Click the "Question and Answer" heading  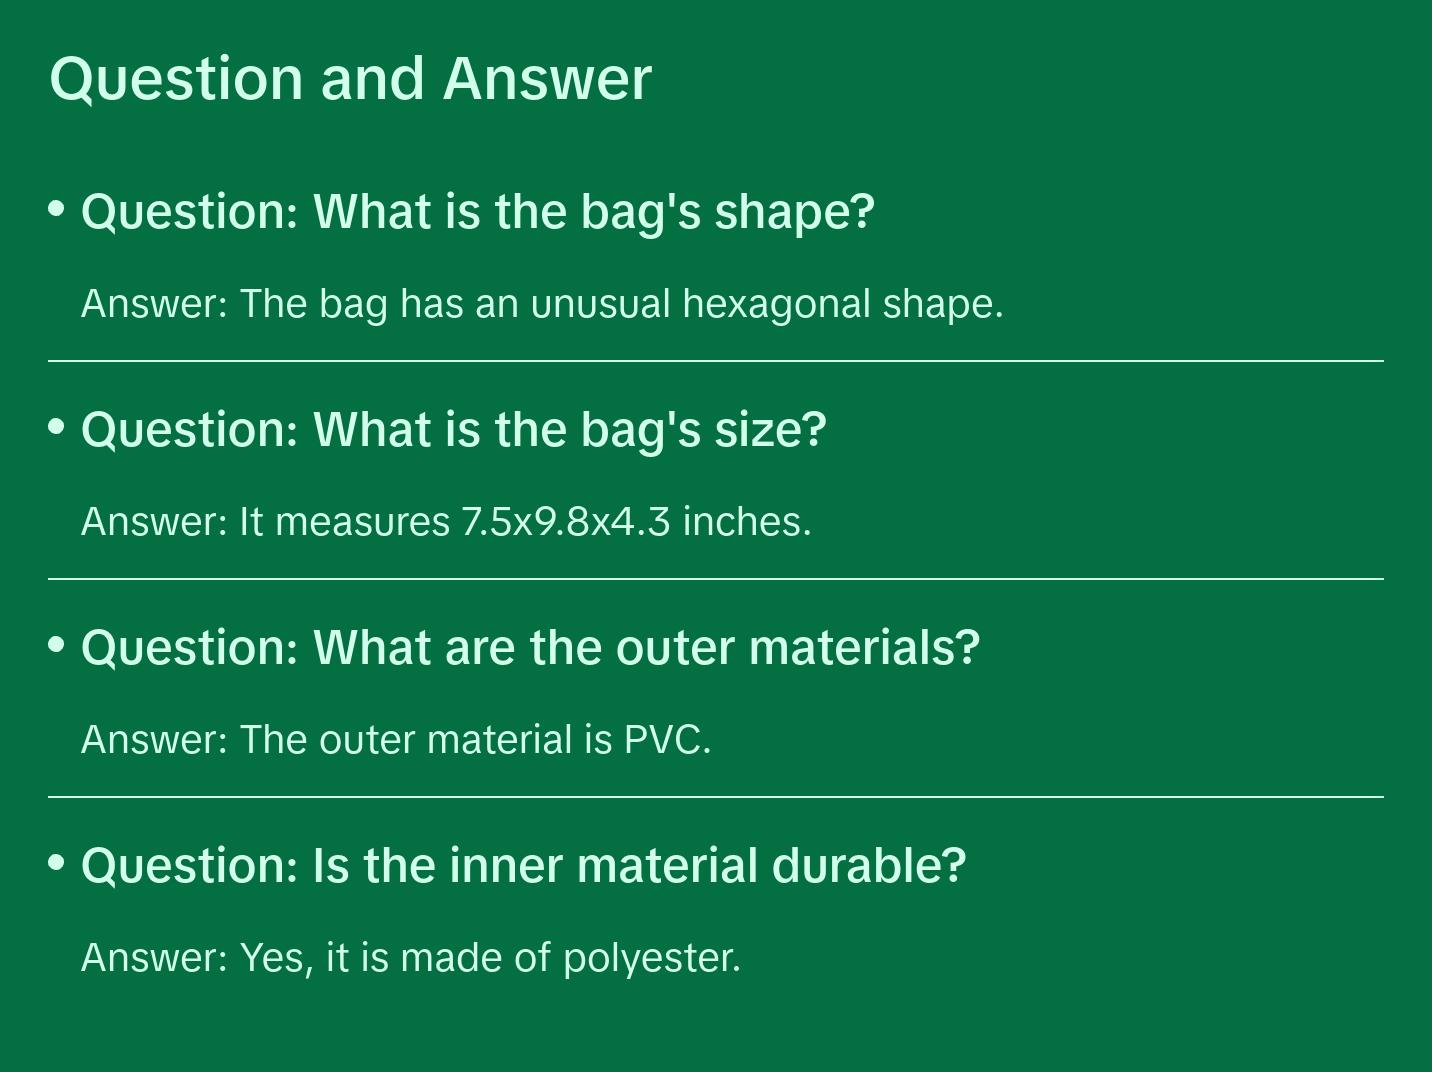click(x=350, y=78)
